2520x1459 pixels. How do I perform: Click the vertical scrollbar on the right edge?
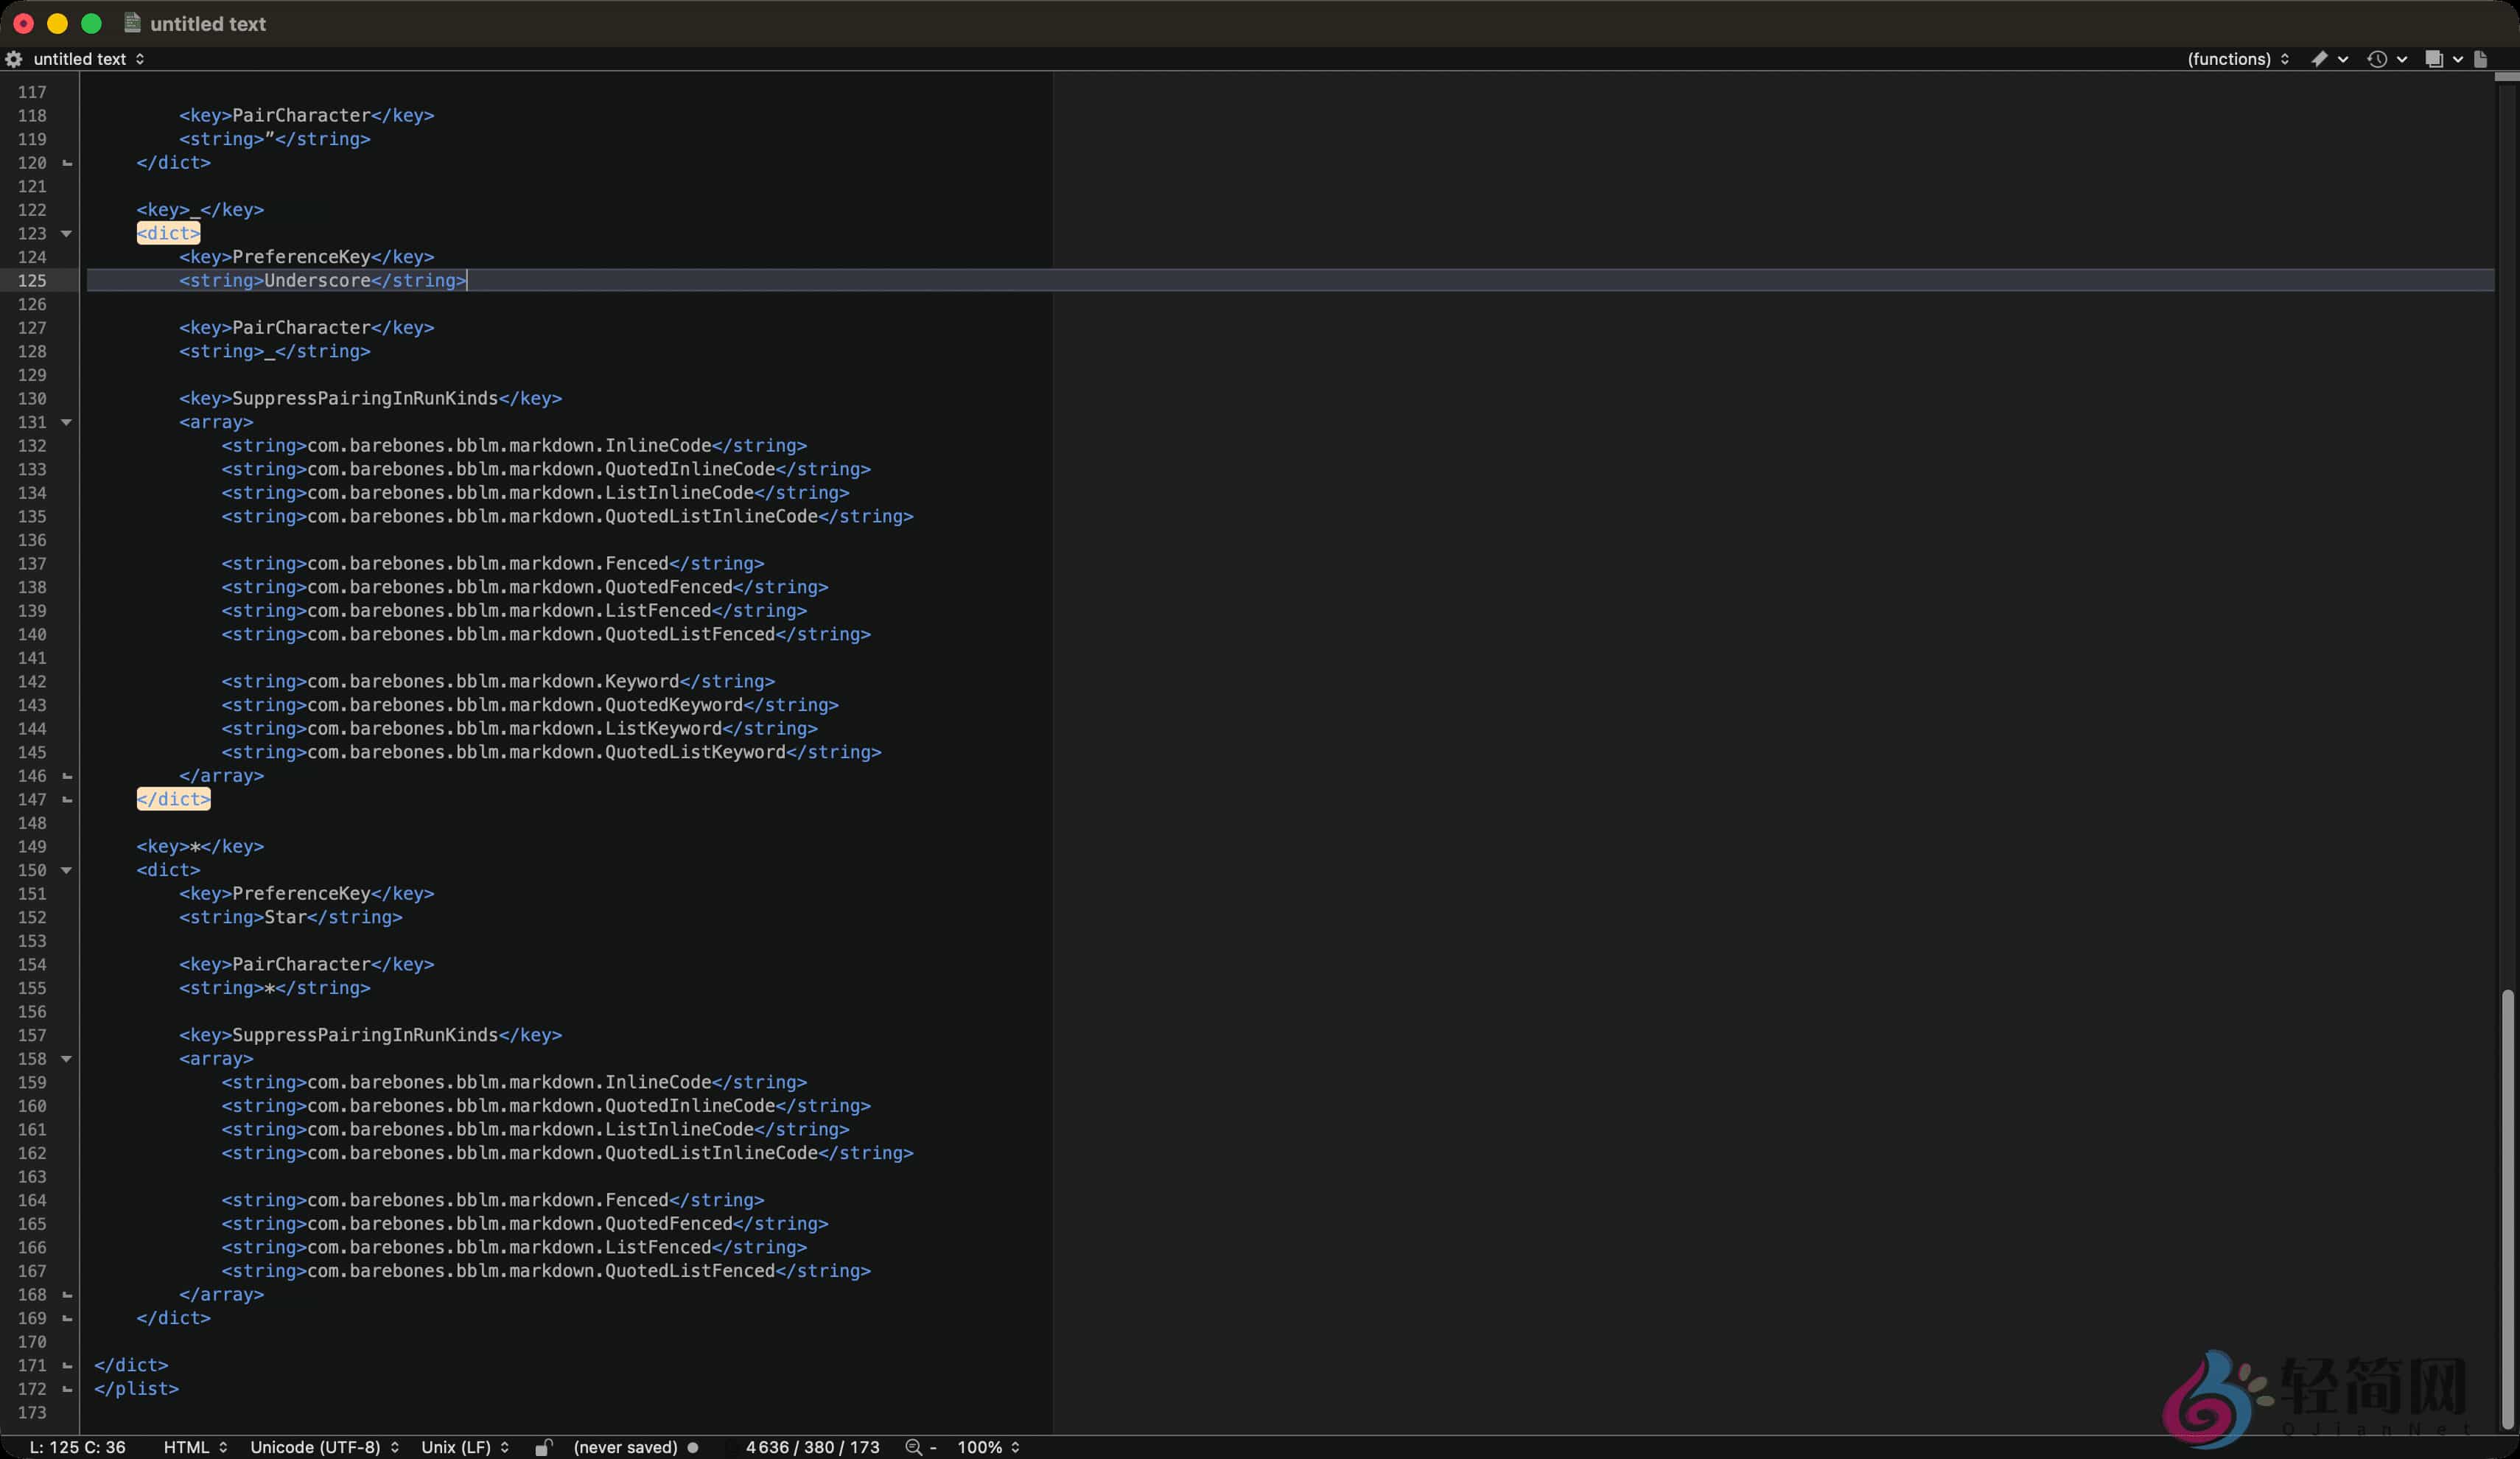(x=2508, y=1200)
